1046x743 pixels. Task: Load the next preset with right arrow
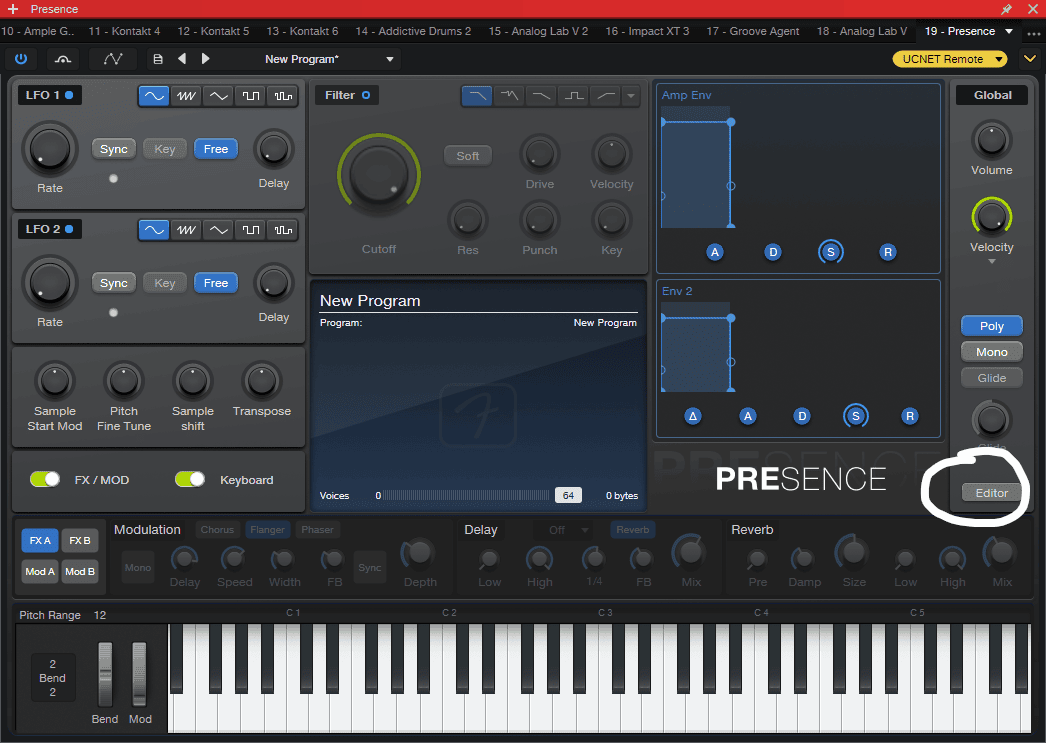[206, 59]
